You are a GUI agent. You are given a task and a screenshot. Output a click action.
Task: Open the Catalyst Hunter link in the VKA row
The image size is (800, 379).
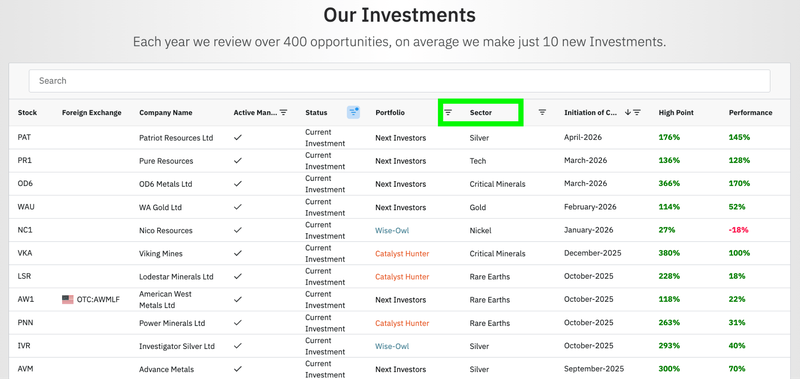pyautogui.click(x=402, y=253)
